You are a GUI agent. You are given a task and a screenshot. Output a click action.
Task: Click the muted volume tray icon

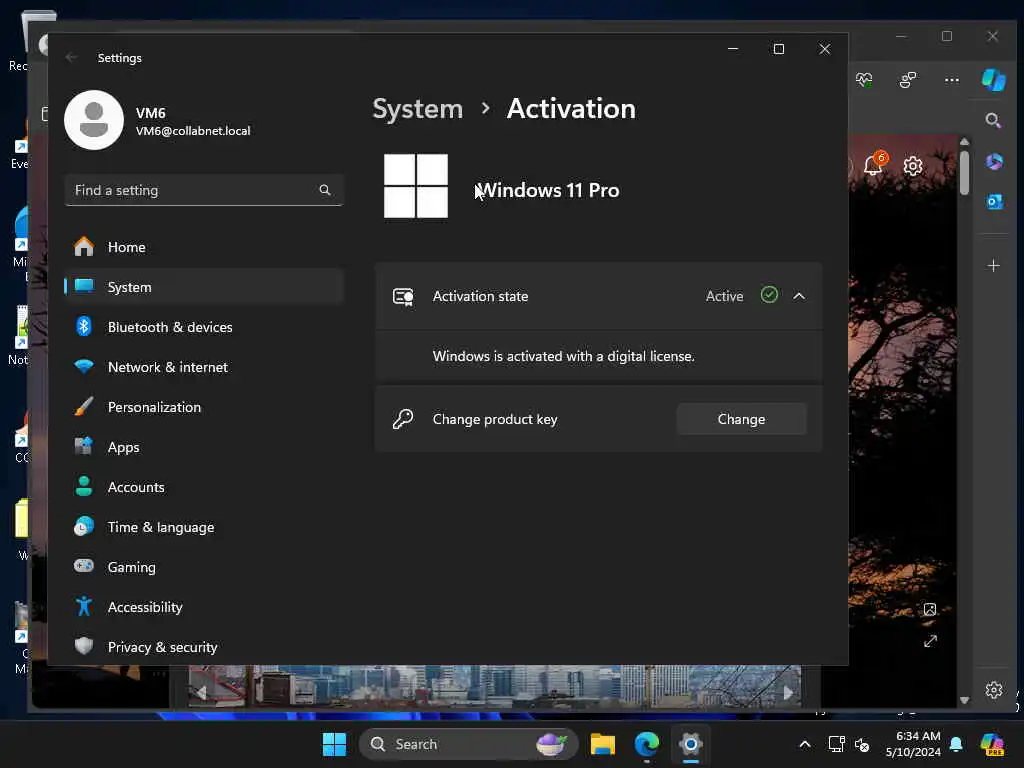pos(862,744)
